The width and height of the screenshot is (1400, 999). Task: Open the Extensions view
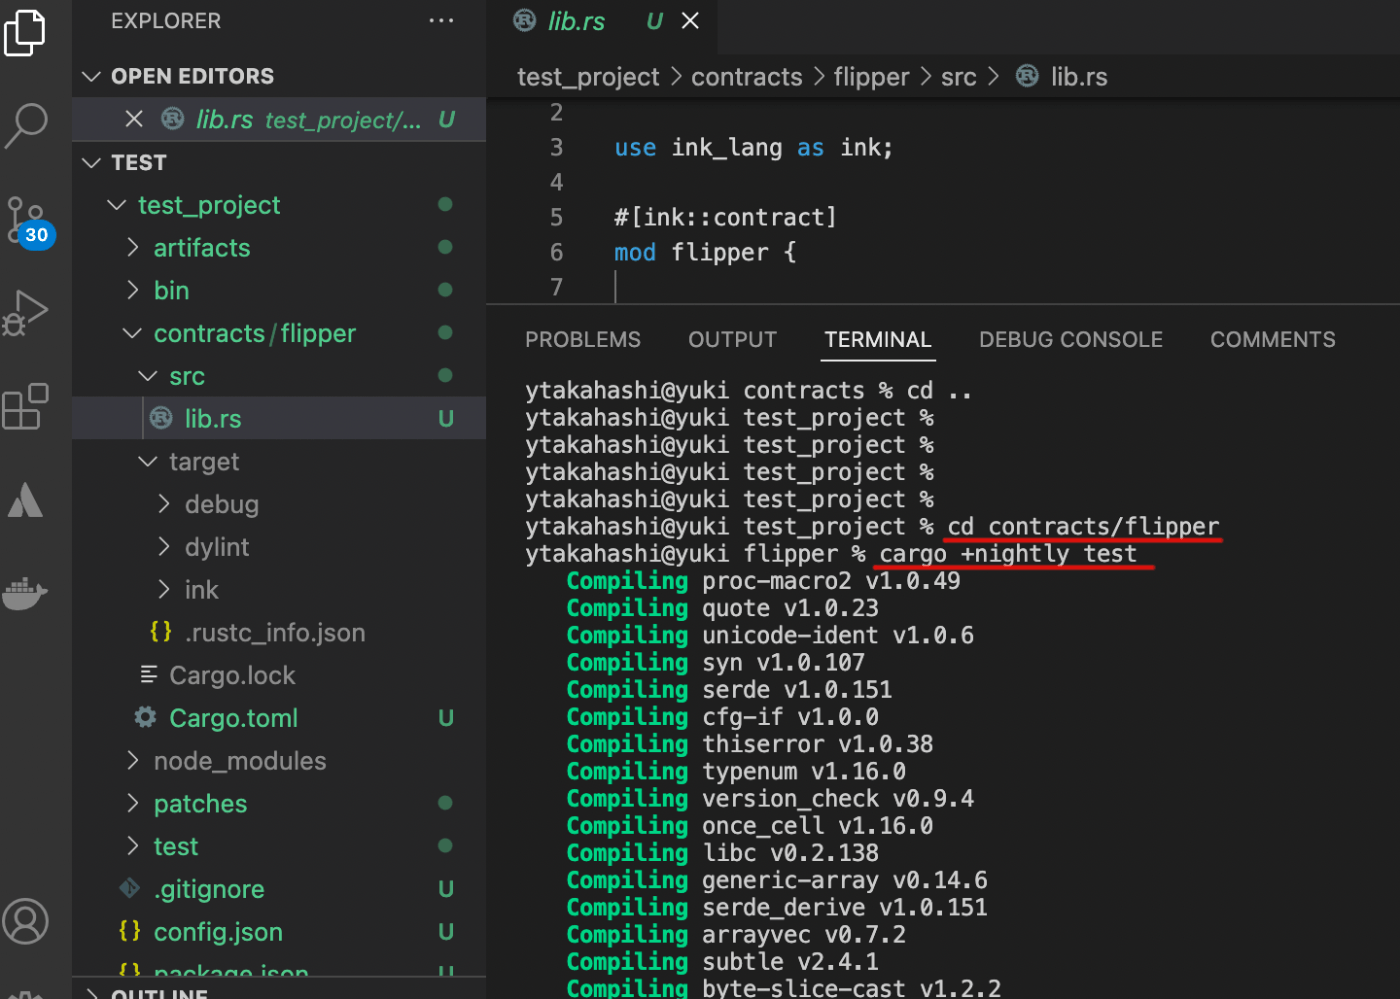26,406
